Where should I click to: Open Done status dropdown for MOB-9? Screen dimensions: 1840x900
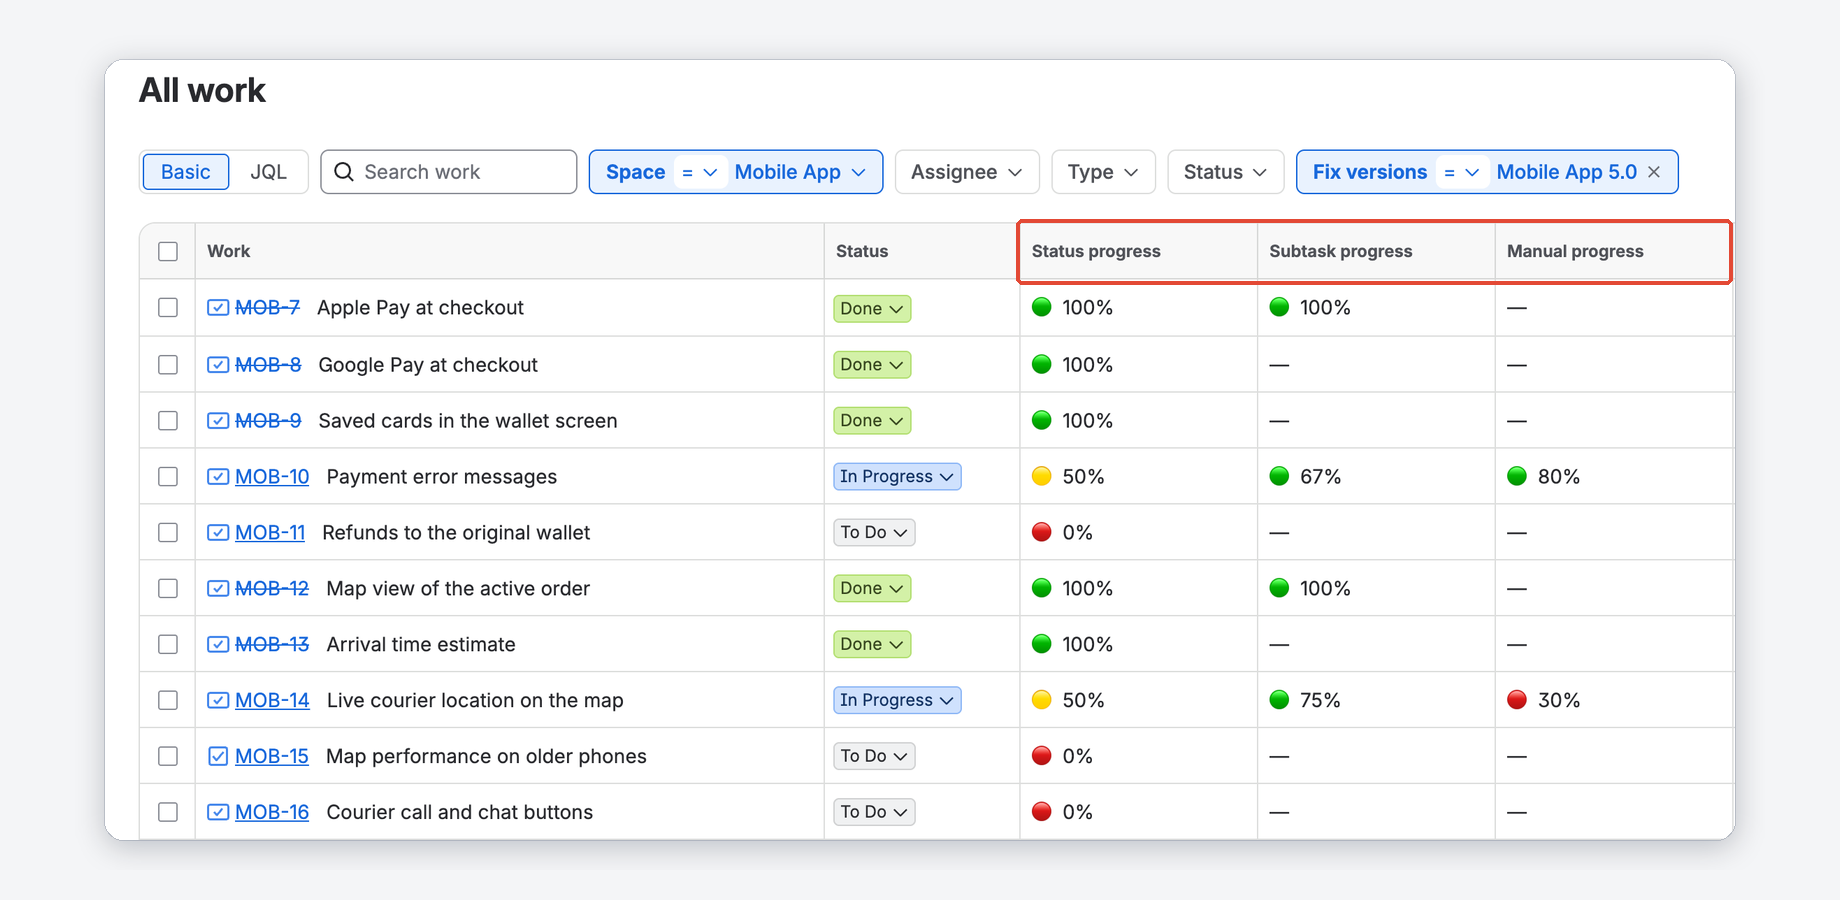872,420
